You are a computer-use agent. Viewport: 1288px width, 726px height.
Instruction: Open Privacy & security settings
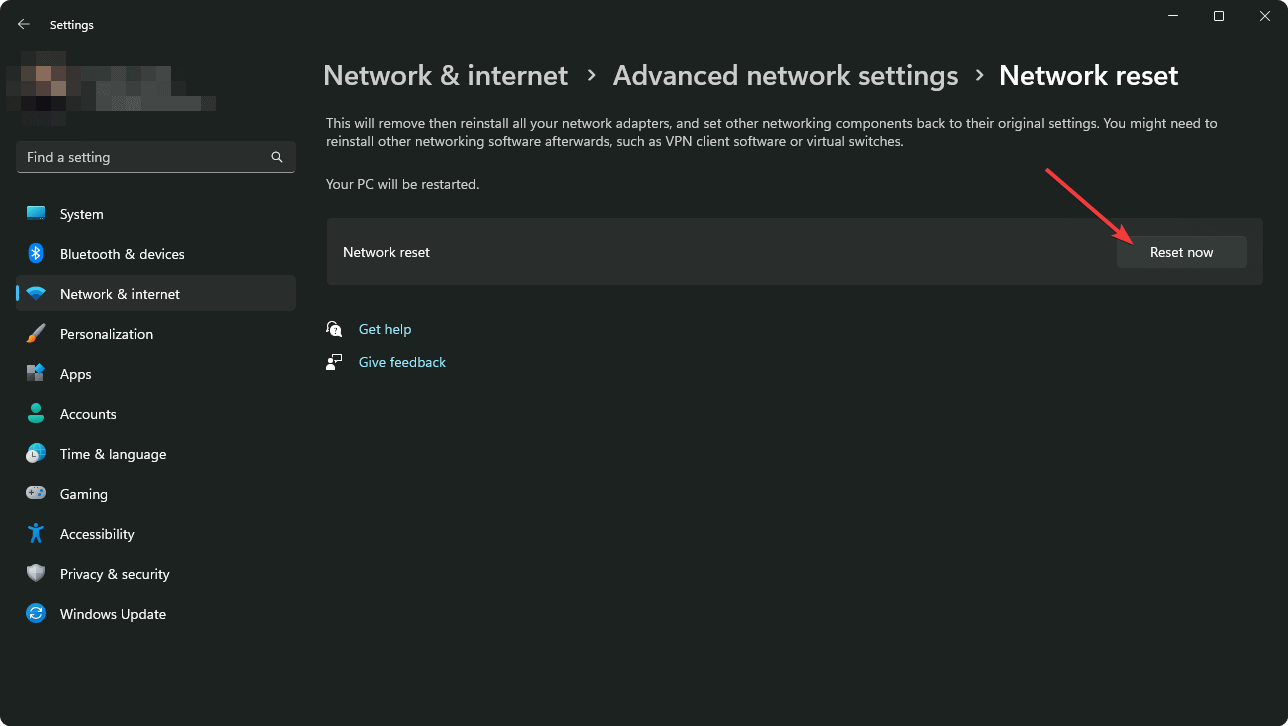click(x=37, y=573)
